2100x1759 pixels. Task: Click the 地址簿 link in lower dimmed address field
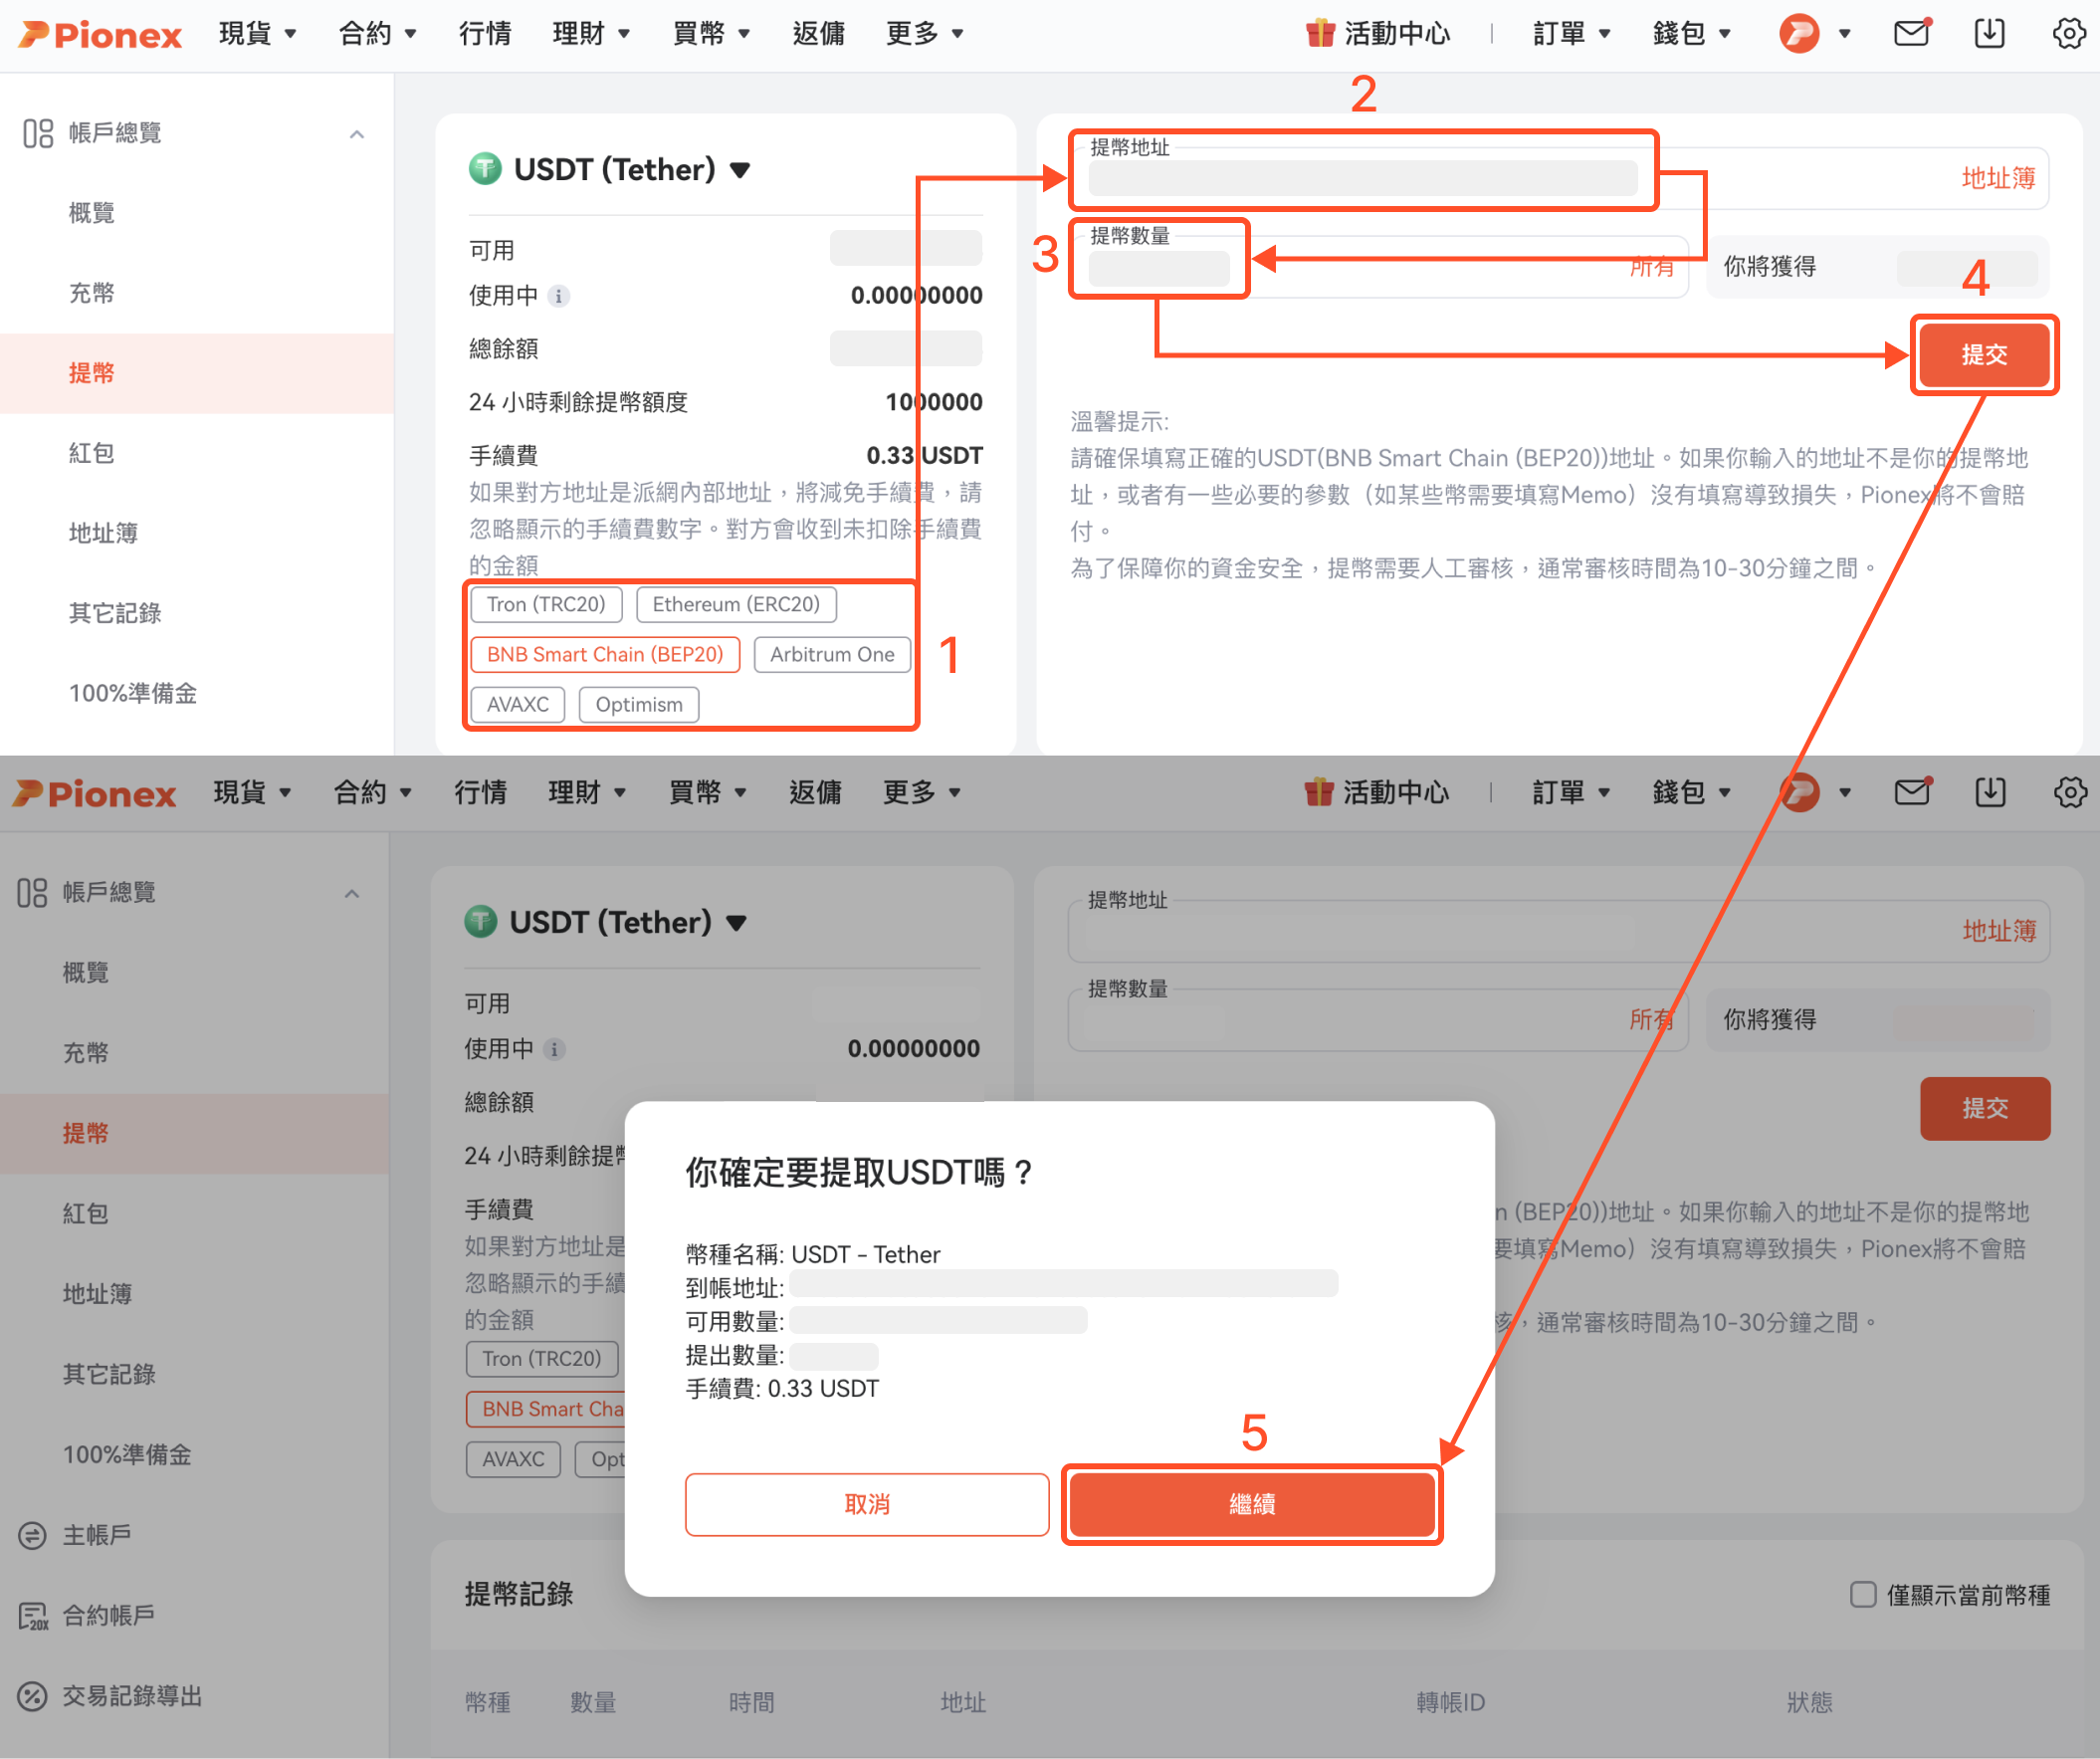tap(1999, 931)
